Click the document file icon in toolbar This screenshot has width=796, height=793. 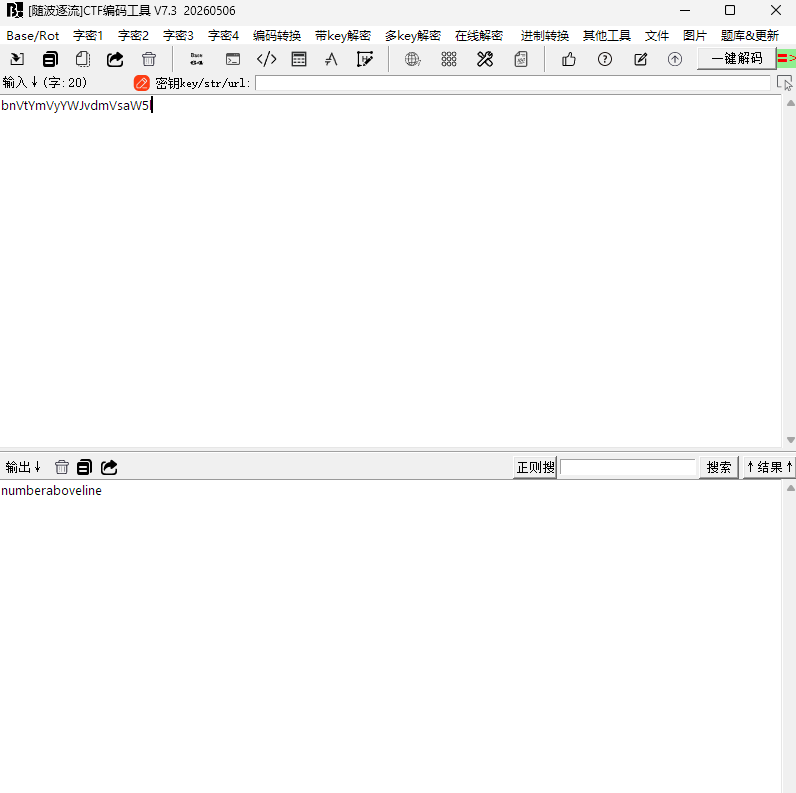point(521,59)
